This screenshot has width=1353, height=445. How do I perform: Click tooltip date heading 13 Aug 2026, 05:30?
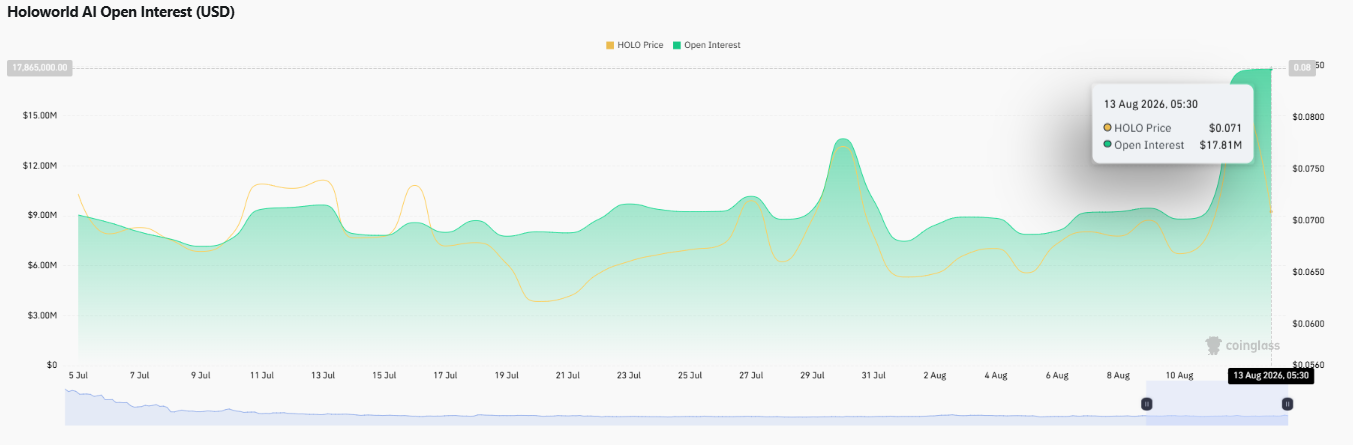click(1151, 104)
